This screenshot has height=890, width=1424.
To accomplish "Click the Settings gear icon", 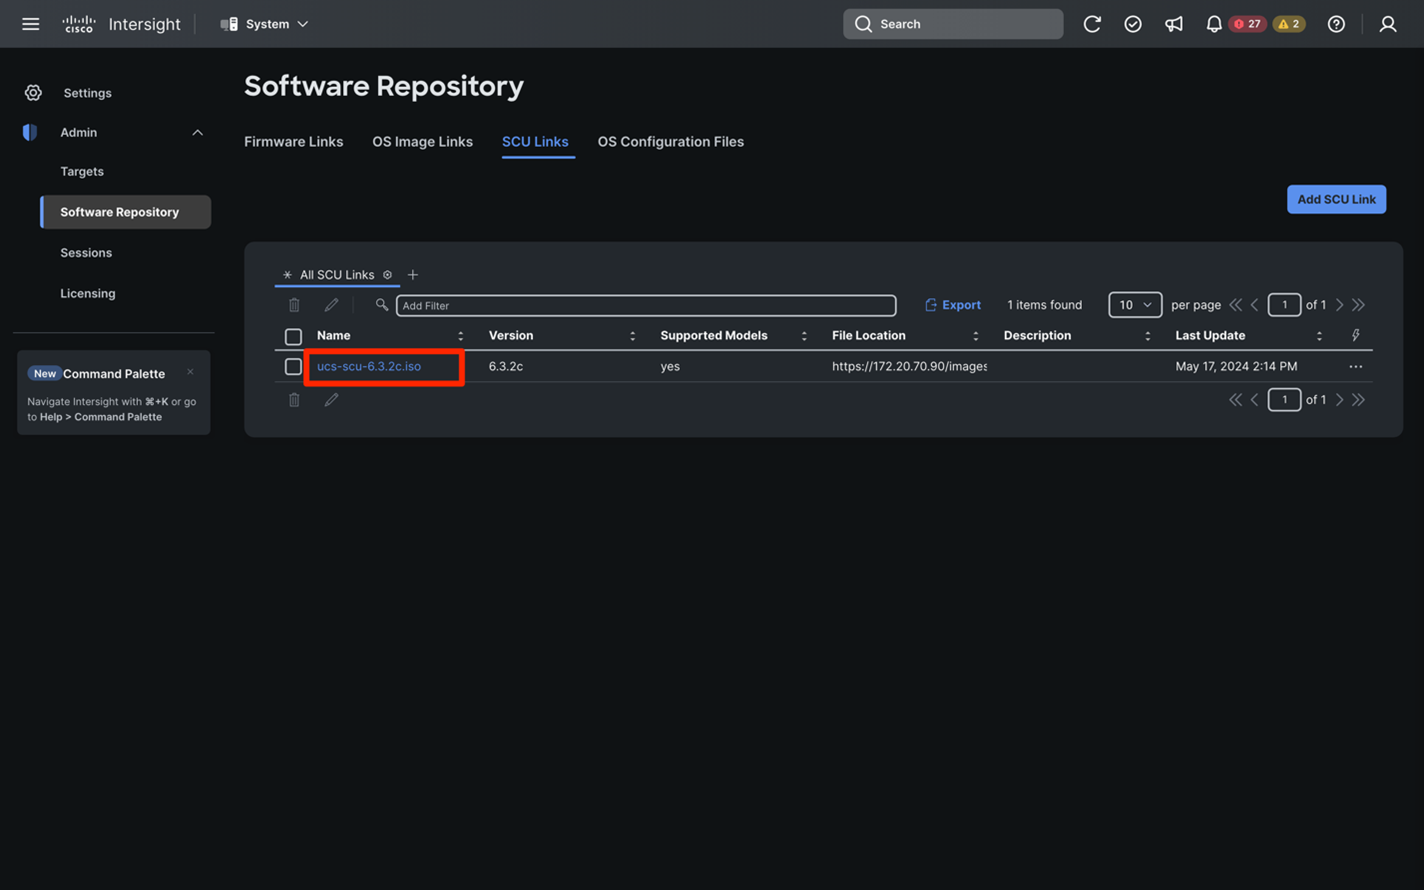I will click(33, 93).
